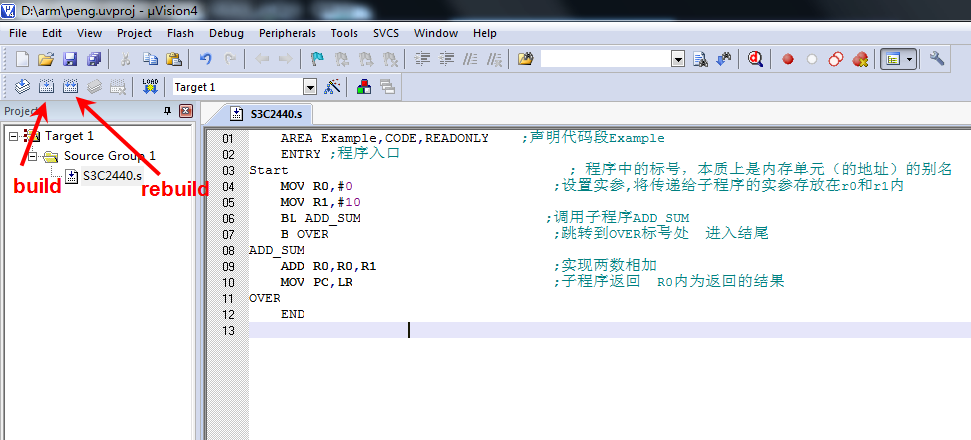
Task: Open Configuration with the wrench icon
Action: (937, 59)
